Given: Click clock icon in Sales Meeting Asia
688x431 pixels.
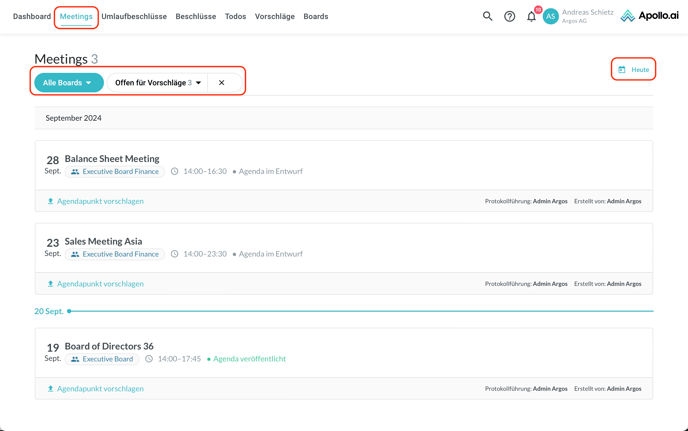Looking at the screenshot, I should pyautogui.click(x=174, y=254).
